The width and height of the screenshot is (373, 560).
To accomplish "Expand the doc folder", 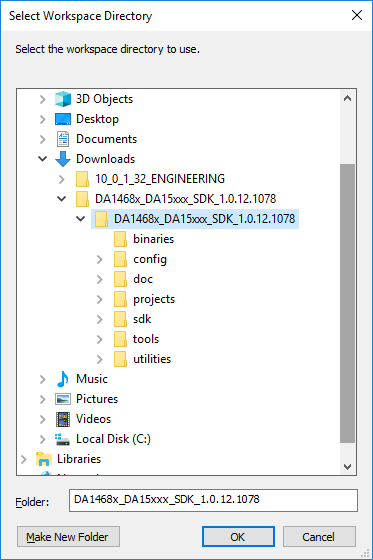I will 100,279.
